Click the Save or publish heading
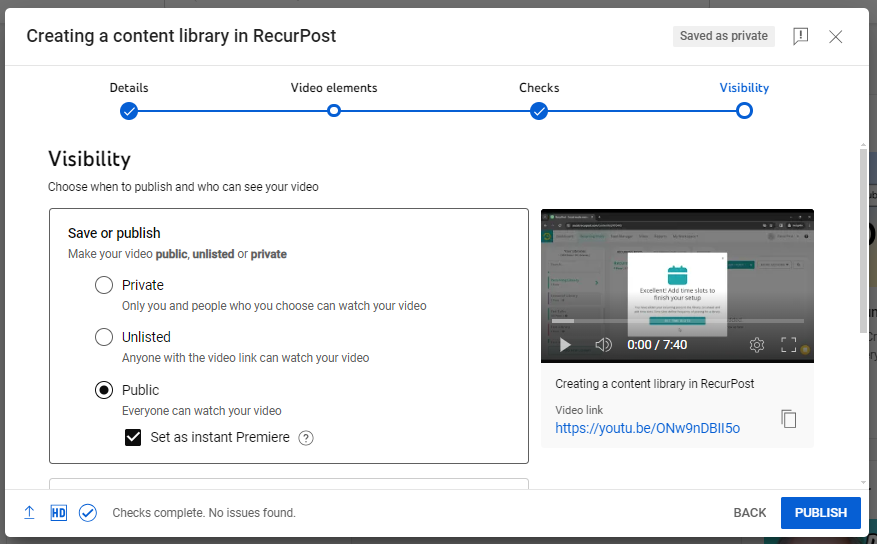 (x=114, y=233)
